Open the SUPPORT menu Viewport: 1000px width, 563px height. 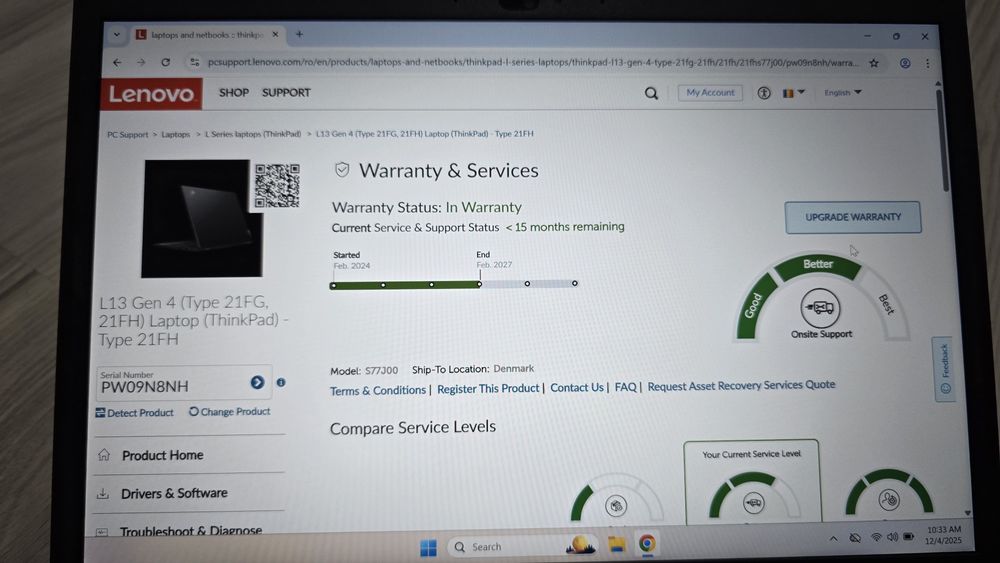point(286,92)
